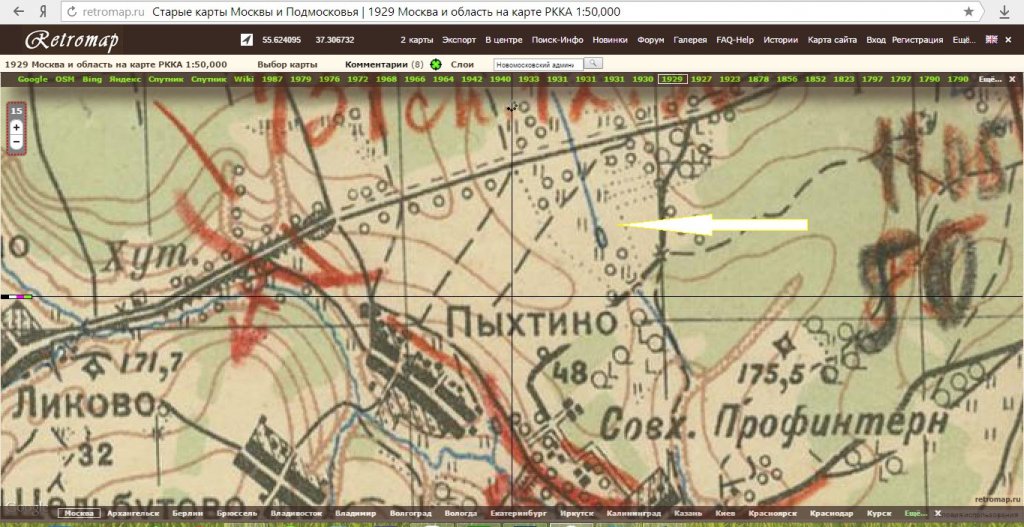Select the 1878 map
1024x527 pixels.
coord(758,79)
